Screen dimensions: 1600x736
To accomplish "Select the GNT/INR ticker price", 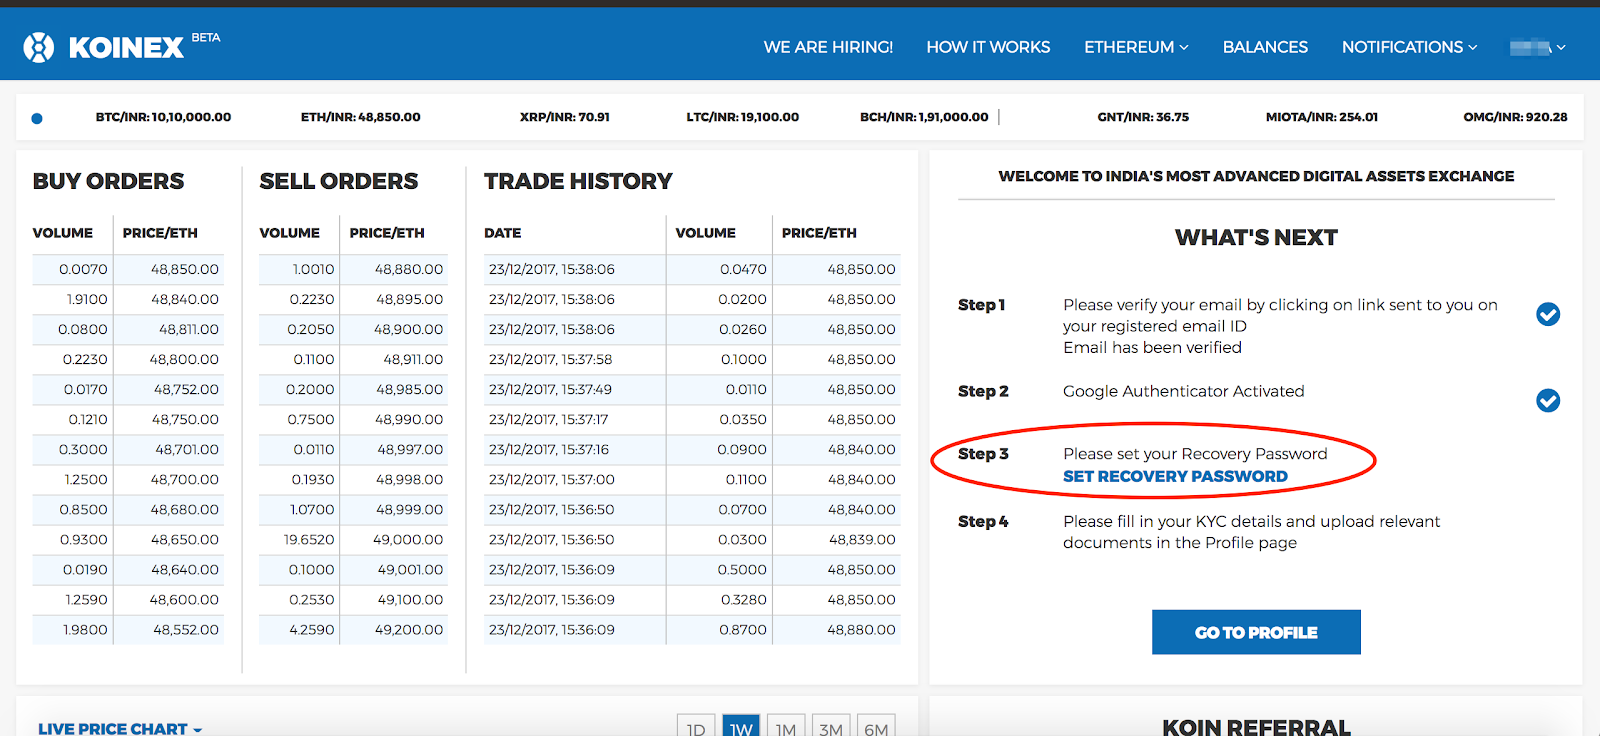I will pos(1143,117).
